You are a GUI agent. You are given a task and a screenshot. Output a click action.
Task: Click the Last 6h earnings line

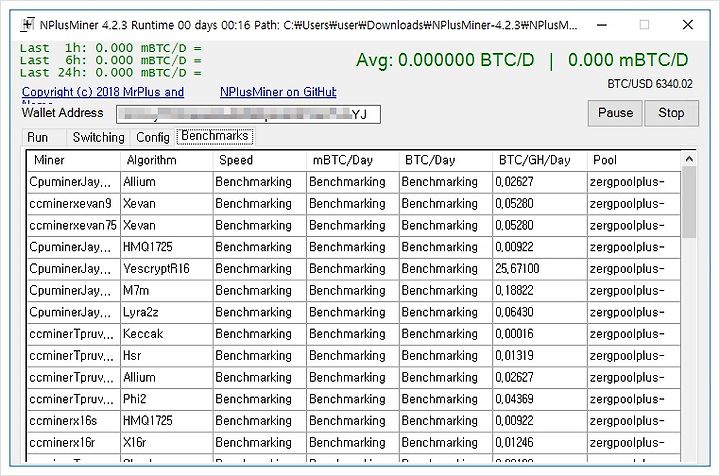point(111,60)
